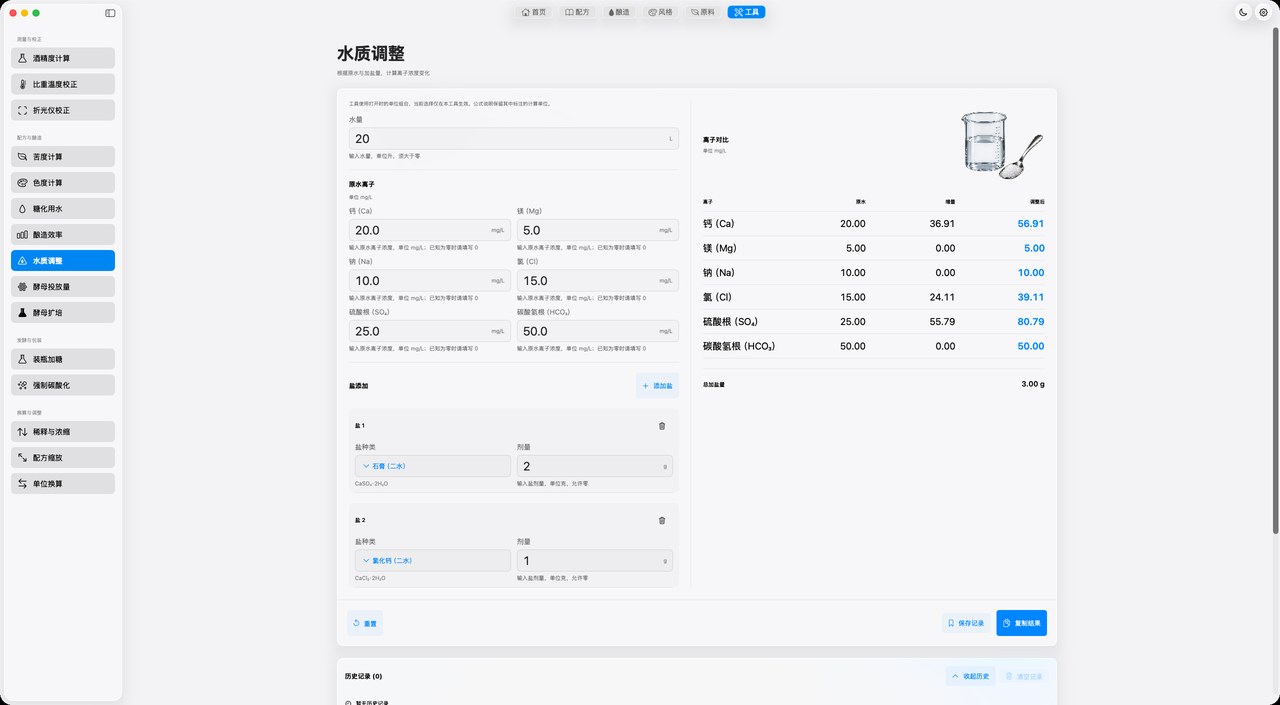
Task: Focus the 盐 1 剂量 dose field
Action: tap(595, 466)
